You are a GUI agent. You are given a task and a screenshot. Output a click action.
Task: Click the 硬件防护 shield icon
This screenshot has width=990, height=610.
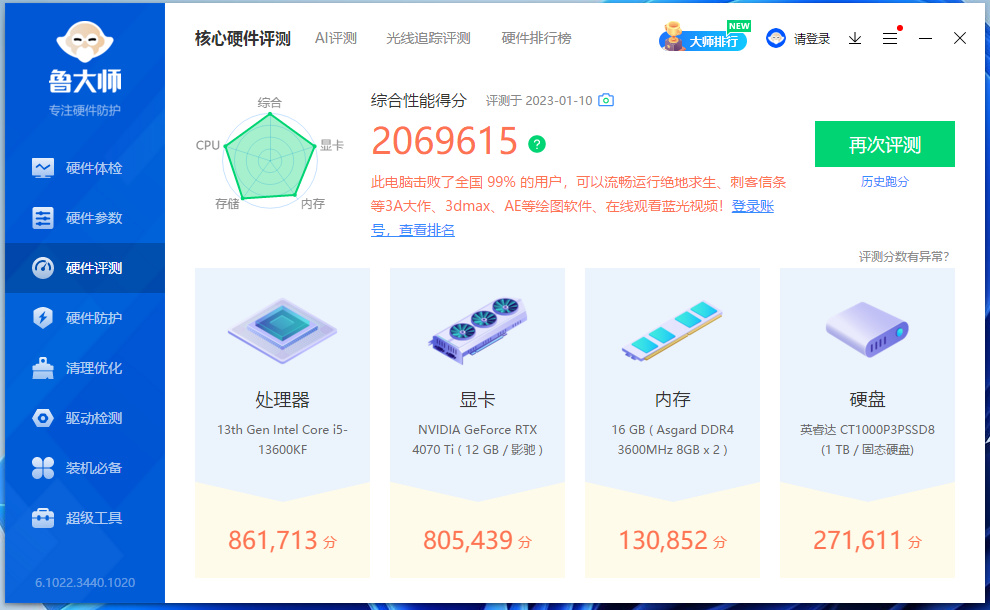(43, 318)
